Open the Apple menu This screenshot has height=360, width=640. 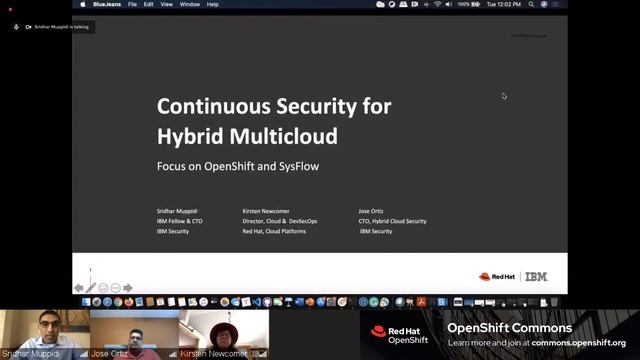coord(83,4)
